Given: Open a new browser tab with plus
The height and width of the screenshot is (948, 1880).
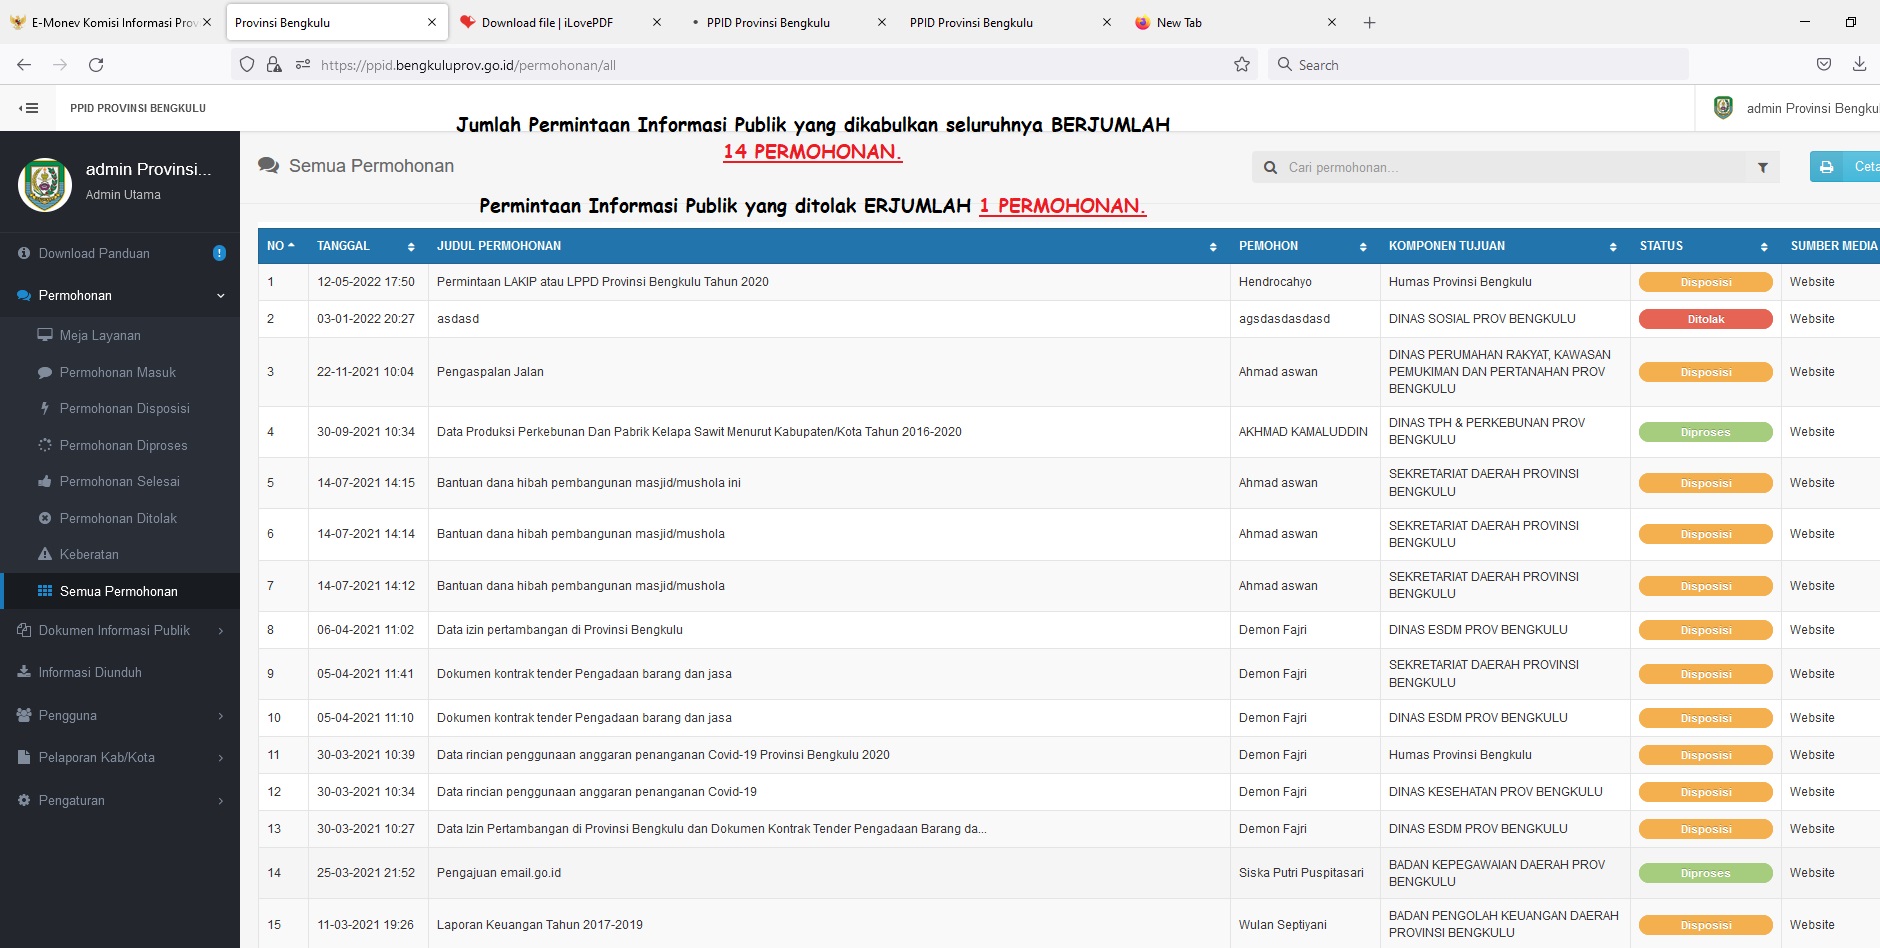Looking at the screenshot, I should 1370,22.
